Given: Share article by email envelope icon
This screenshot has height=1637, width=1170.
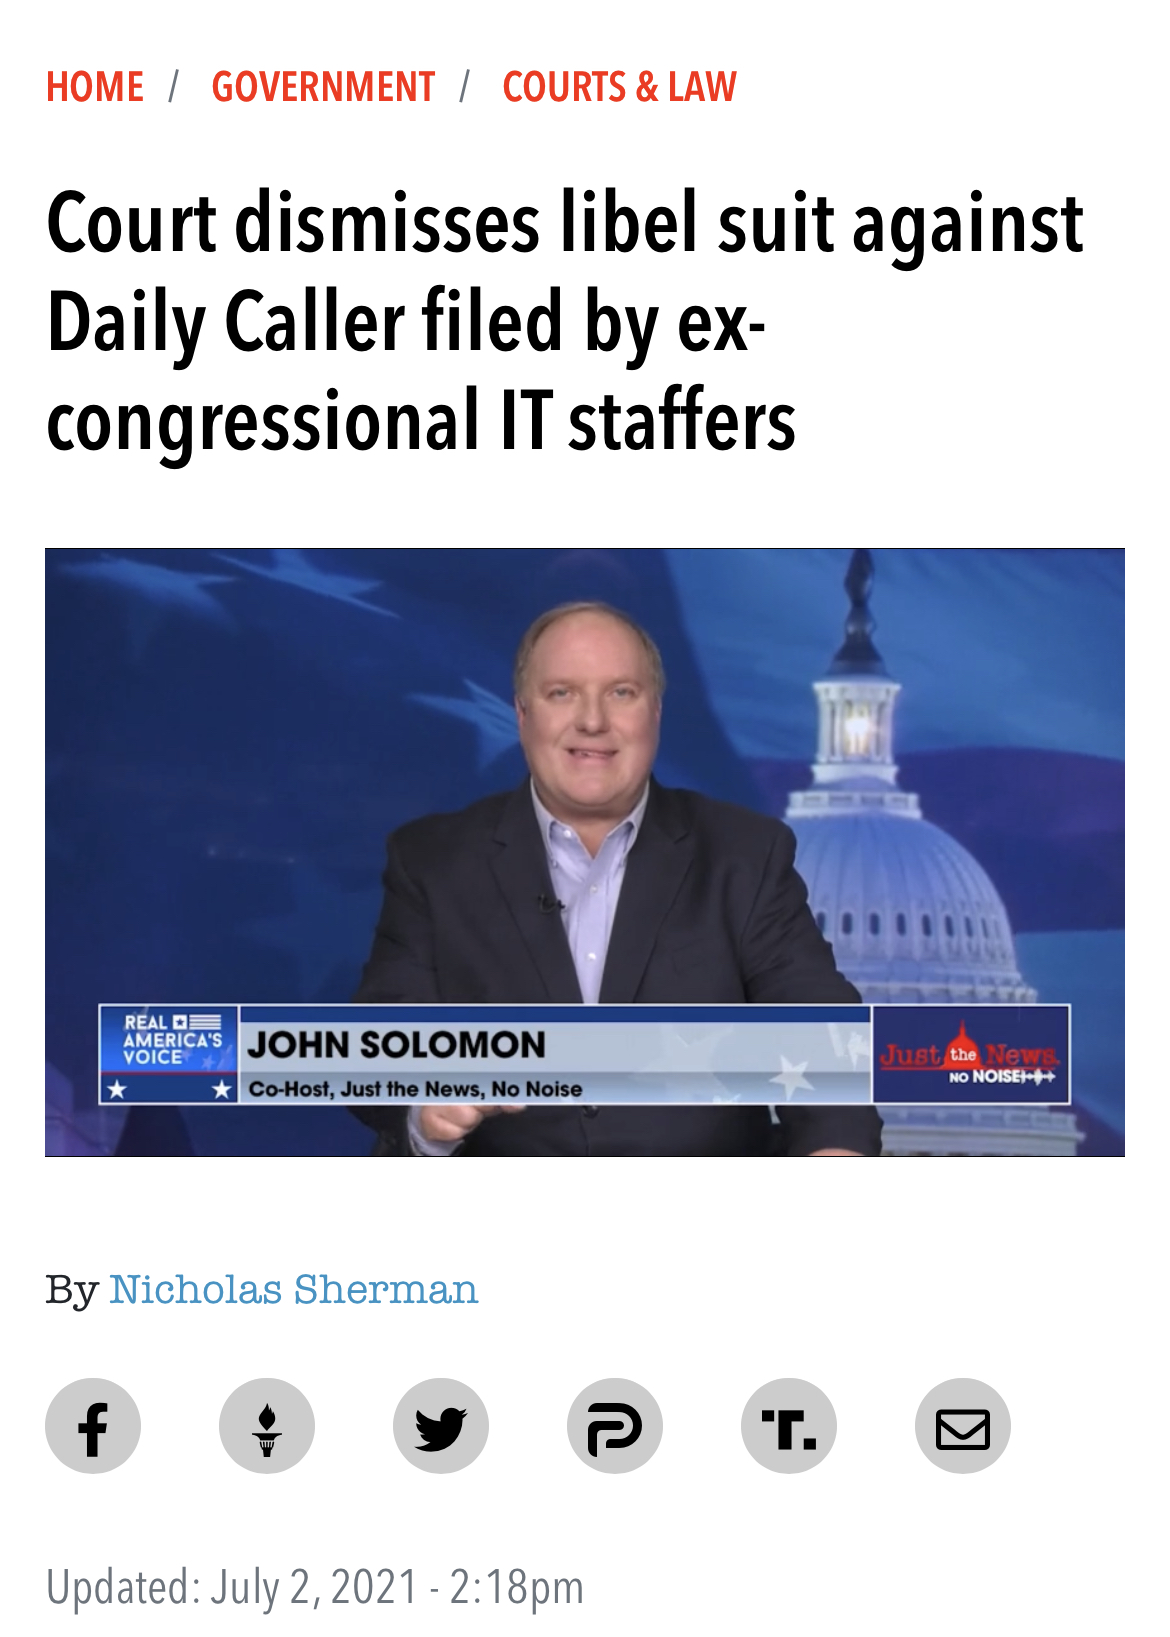Looking at the screenshot, I should click(963, 1425).
